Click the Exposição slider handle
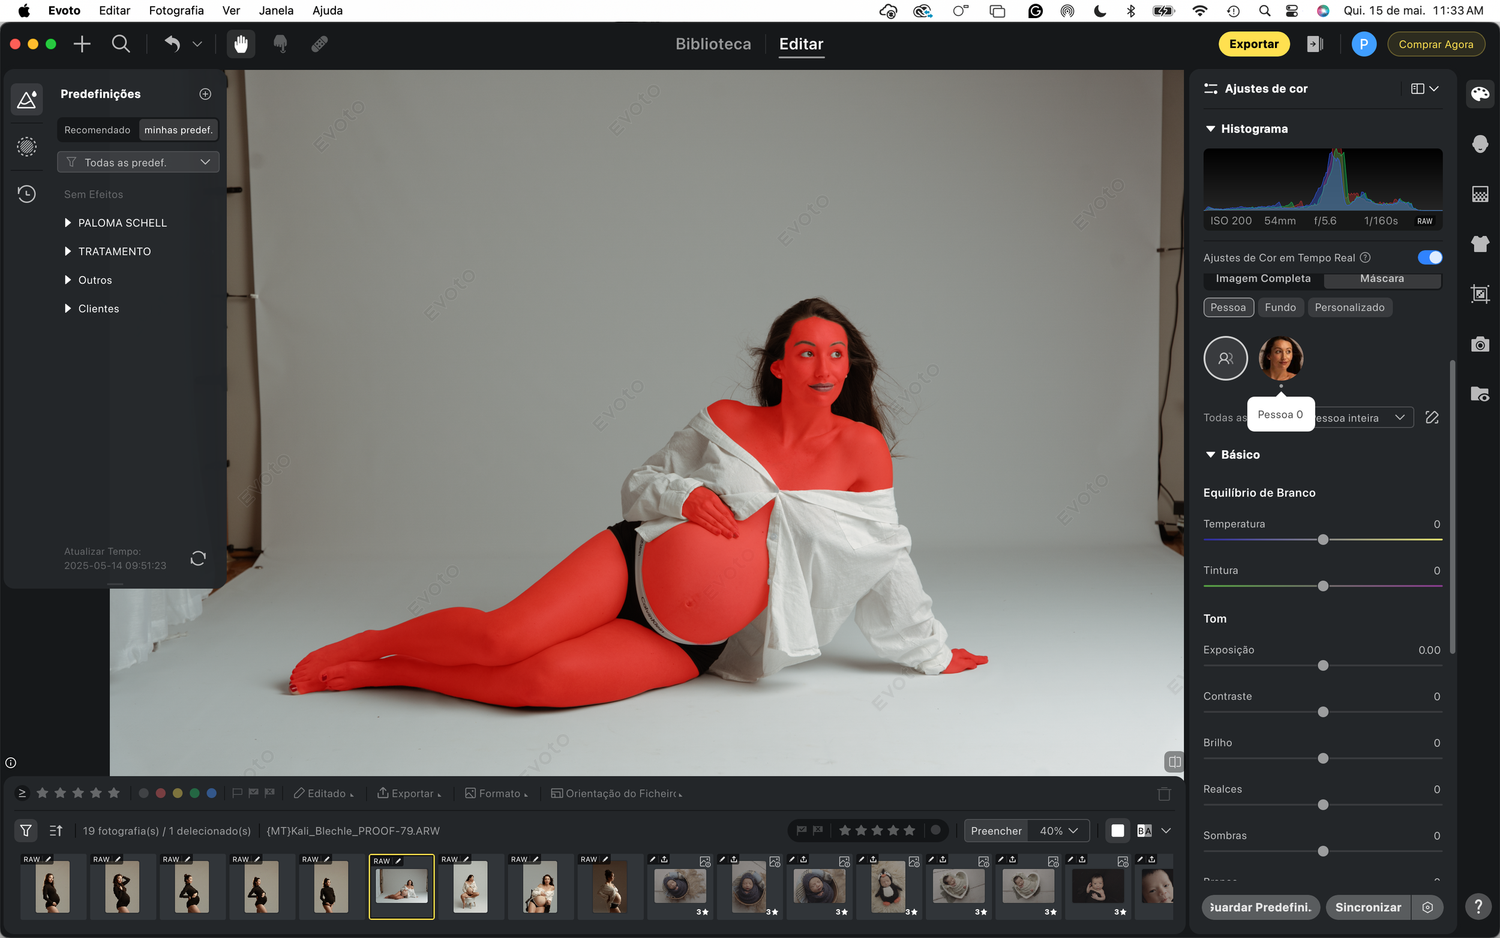This screenshot has width=1500, height=938. coord(1323,666)
